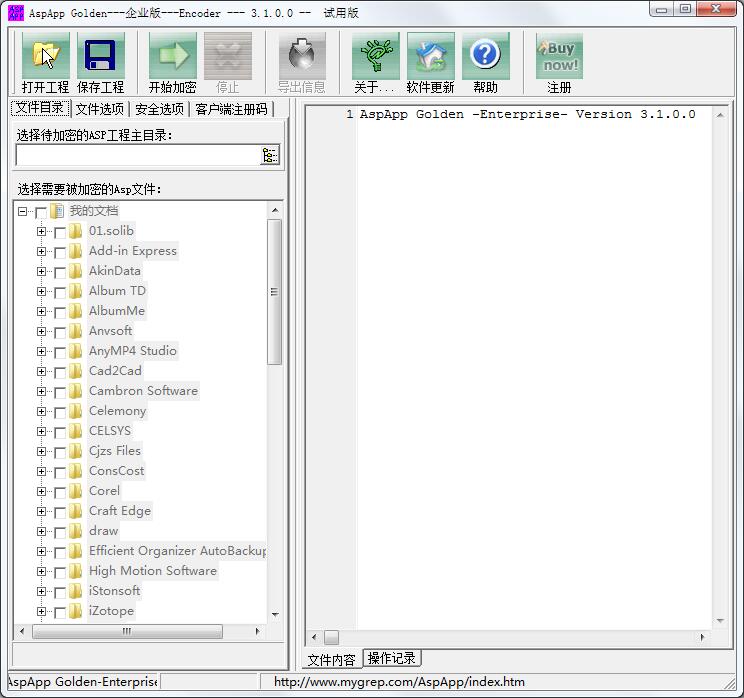The height and width of the screenshot is (698, 744).
Task: Click the 保存工程 save project icon
Action: click(100, 56)
